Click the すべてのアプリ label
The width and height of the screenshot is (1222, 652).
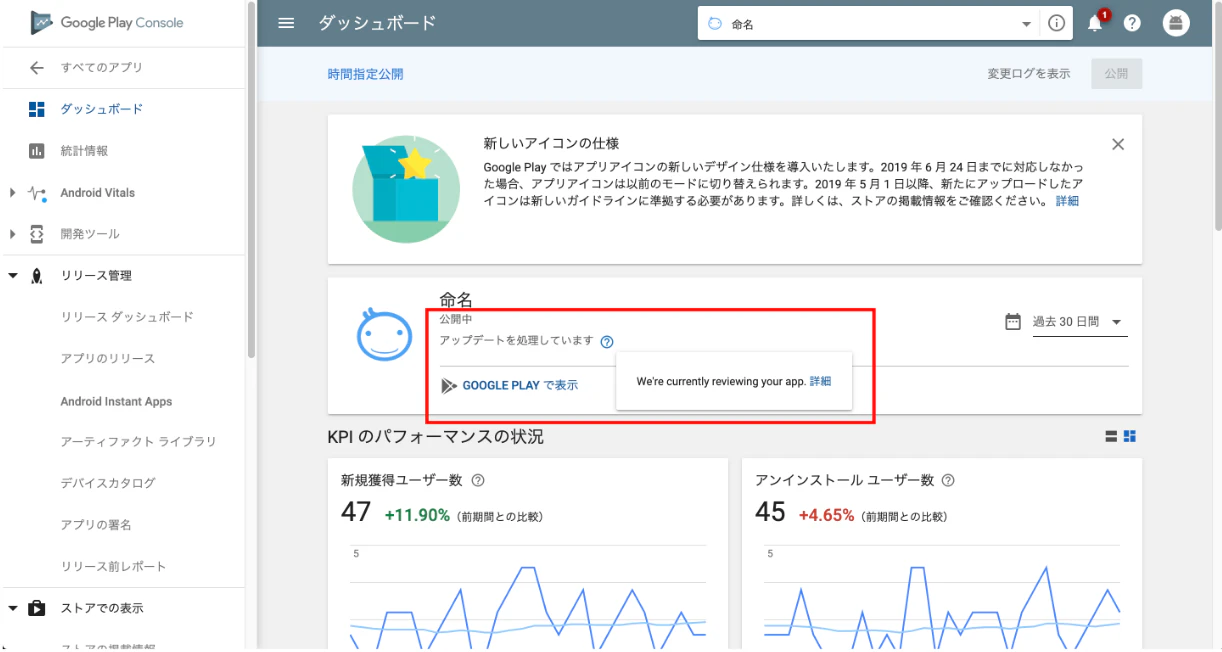coord(102,68)
